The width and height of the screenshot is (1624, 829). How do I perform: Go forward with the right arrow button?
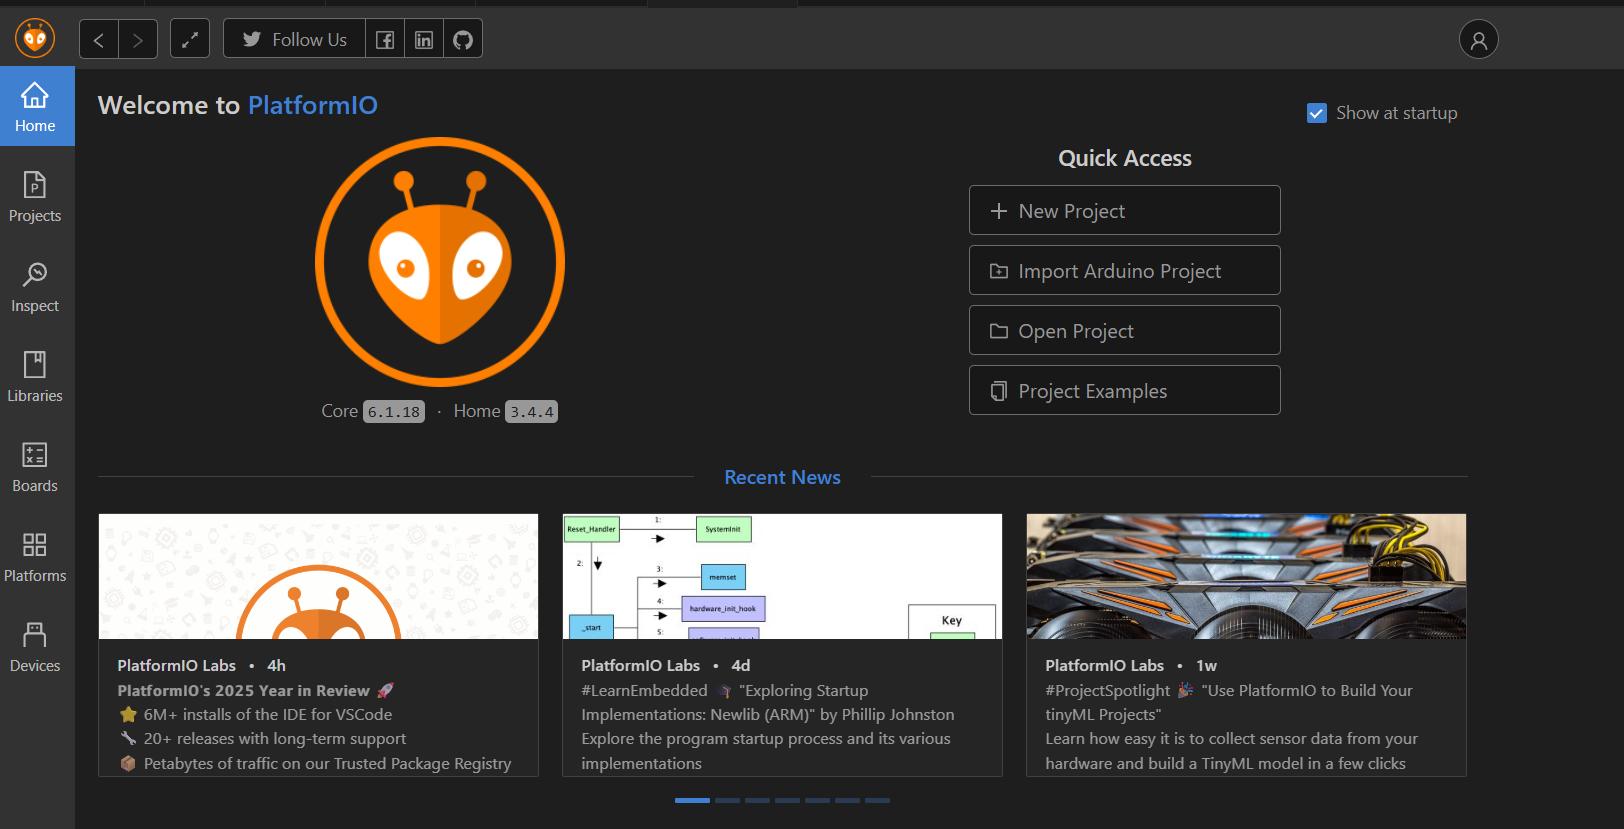click(x=138, y=39)
